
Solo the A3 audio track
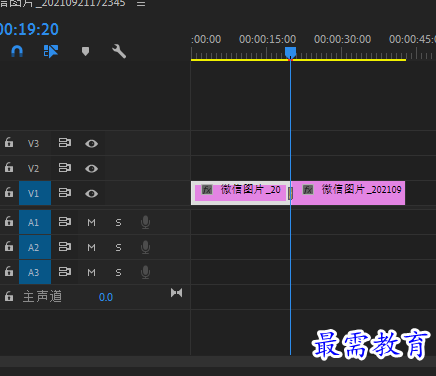pyautogui.click(x=118, y=273)
